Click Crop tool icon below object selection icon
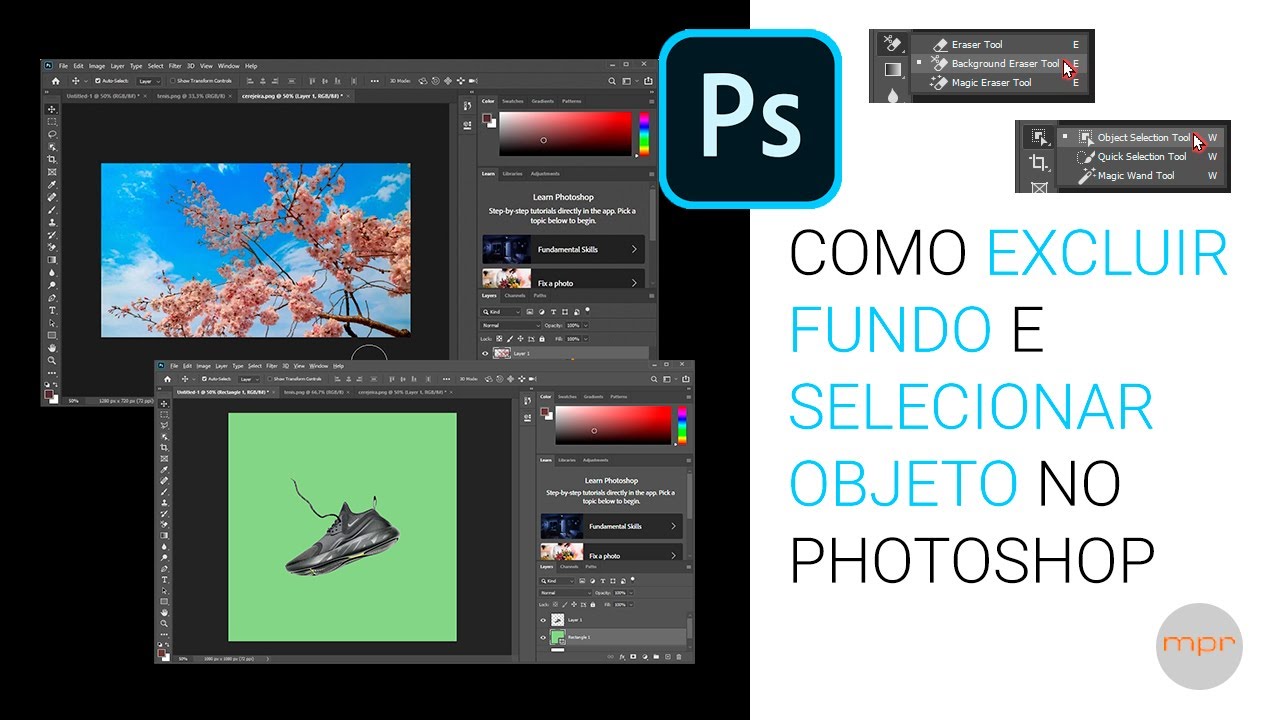The height and width of the screenshot is (720, 1280). [x=1039, y=162]
